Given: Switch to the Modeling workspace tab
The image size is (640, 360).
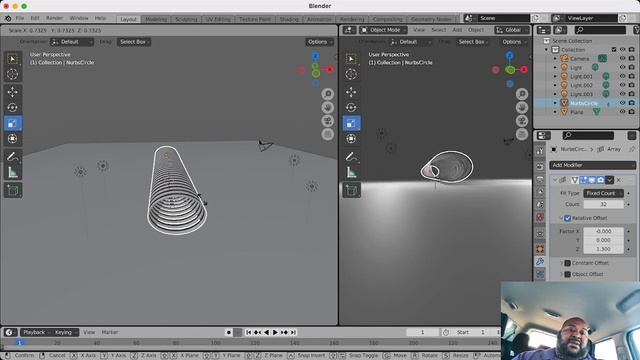Looking at the screenshot, I should click(x=156, y=19).
